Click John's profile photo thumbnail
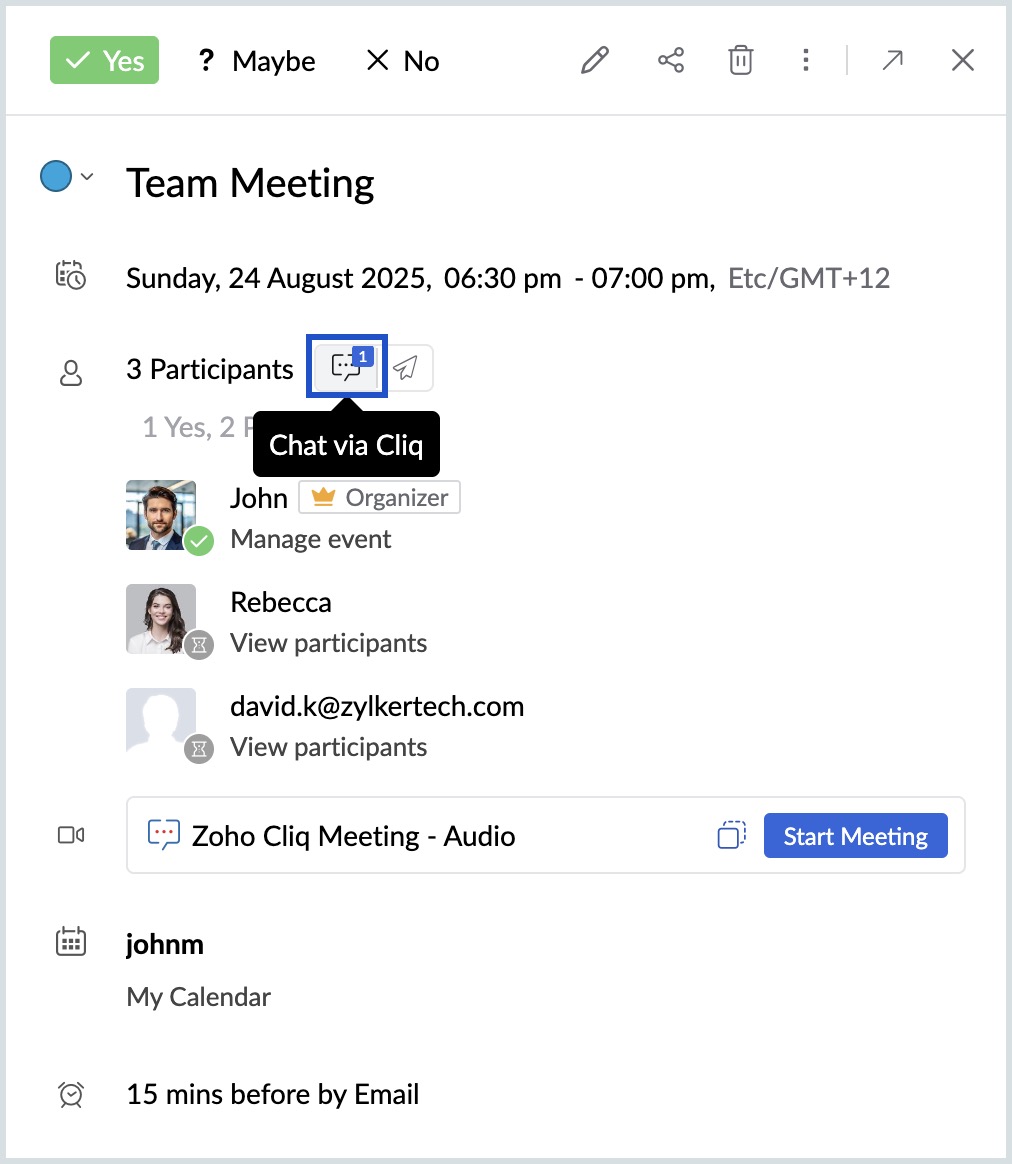The height and width of the screenshot is (1164, 1012). [161, 514]
